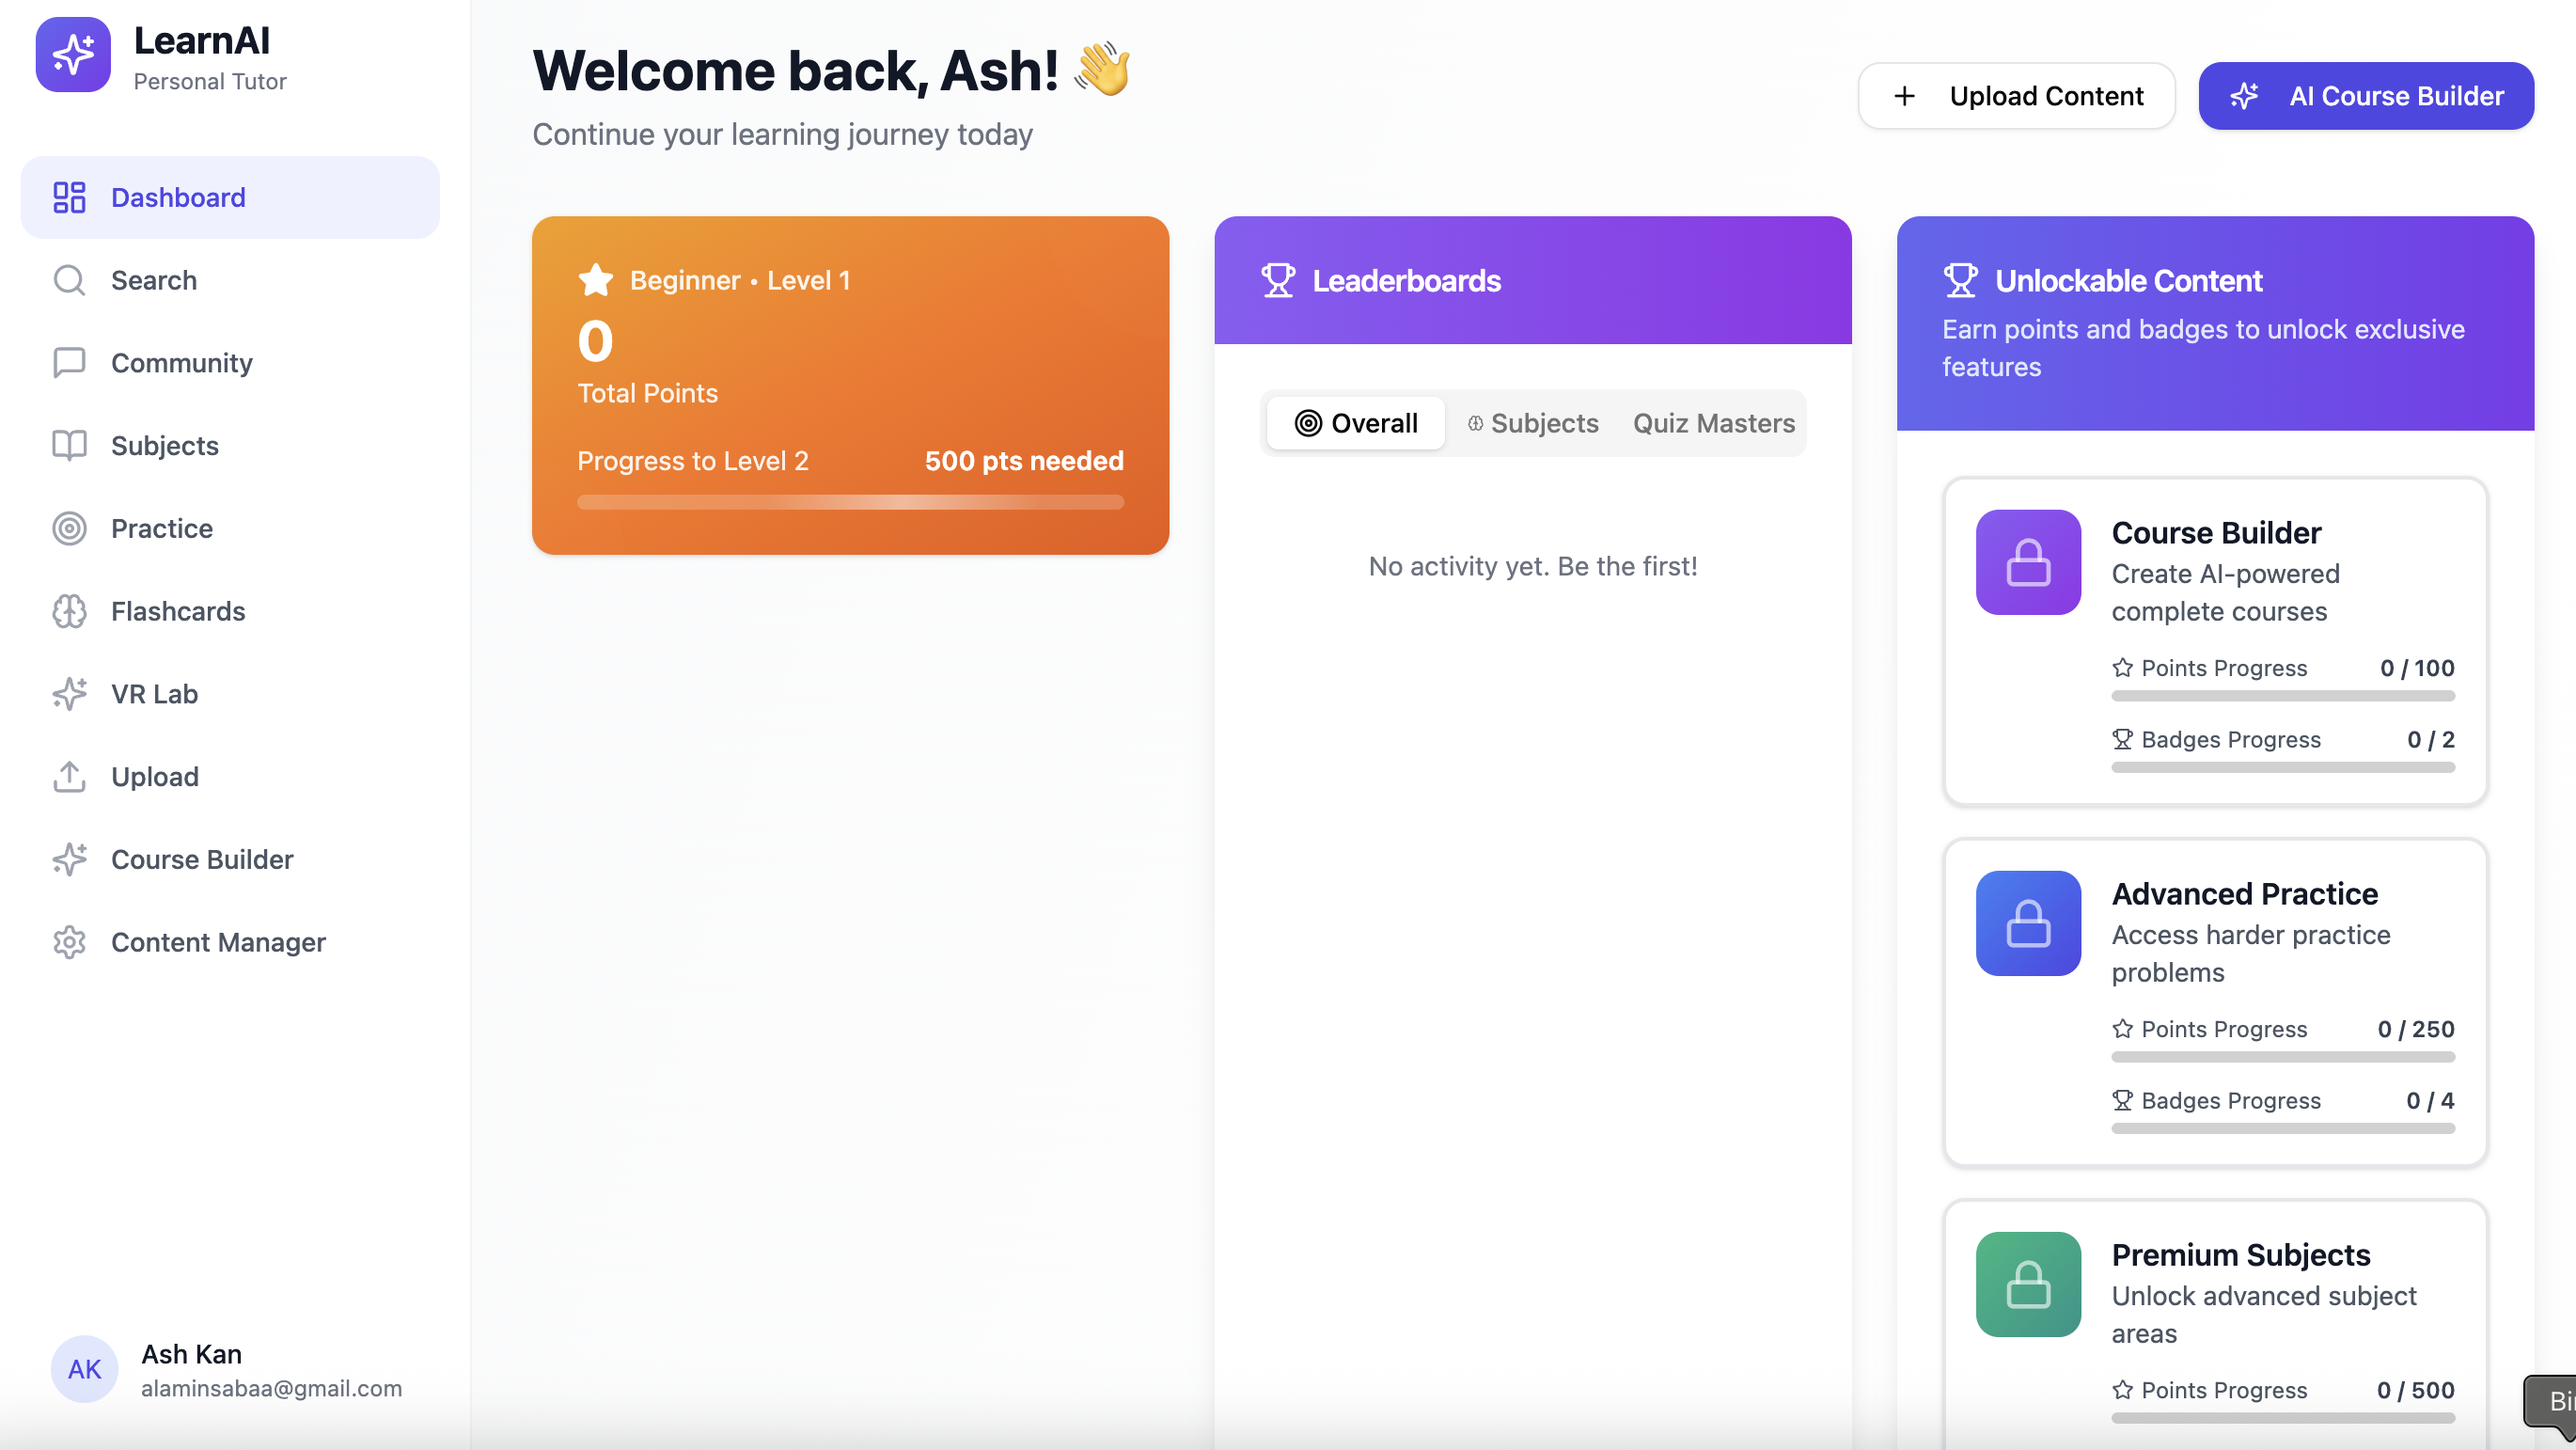
Task: Click the Content Manager gear icon
Action: (x=69, y=942)
